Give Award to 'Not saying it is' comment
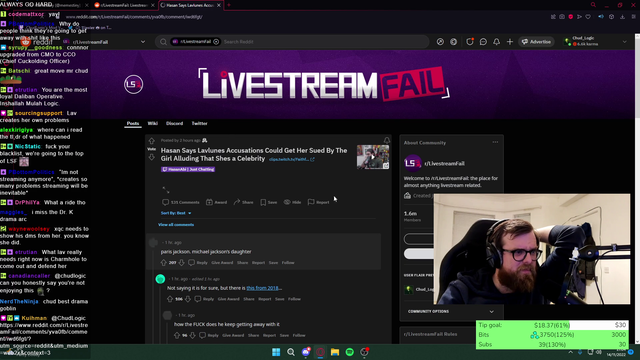Viewport: 640px width, 360px height. pos(229,299)
